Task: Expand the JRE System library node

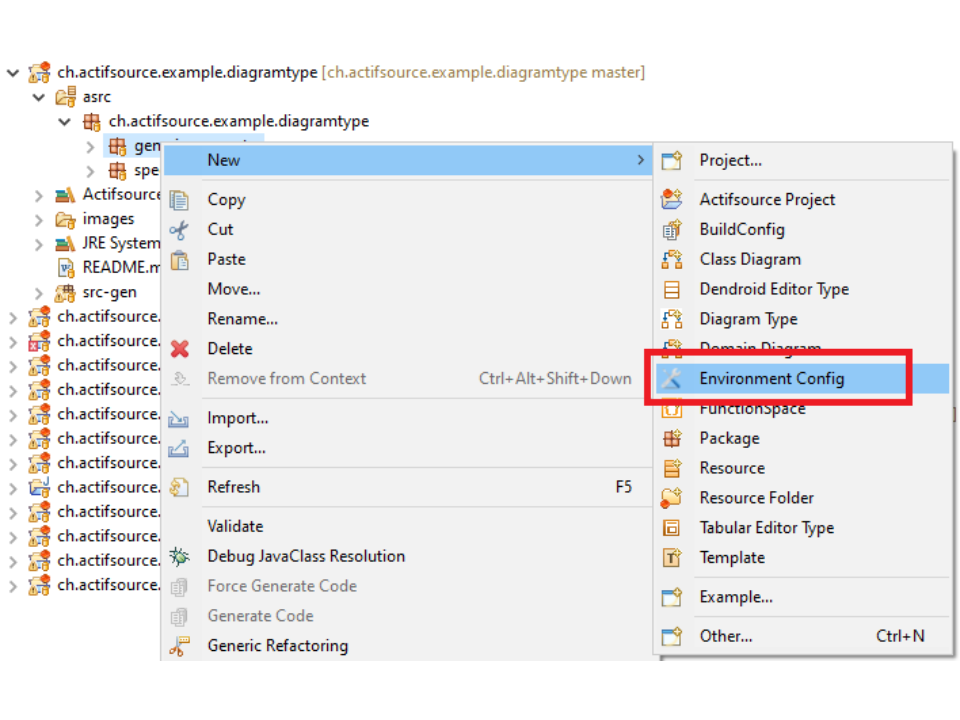Action: click(x=39, y=244)
